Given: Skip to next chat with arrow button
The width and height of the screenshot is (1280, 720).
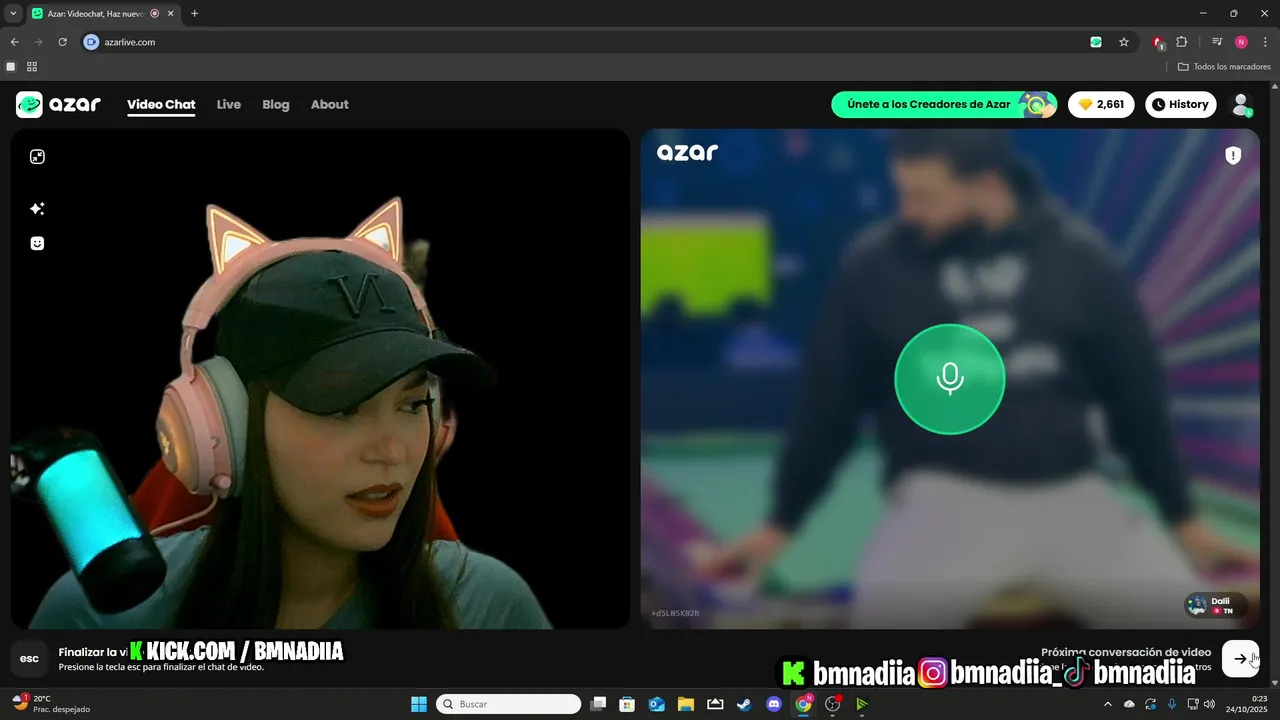Looking at the screenshot, I should pyautogui.click(x=1240, y=658).
